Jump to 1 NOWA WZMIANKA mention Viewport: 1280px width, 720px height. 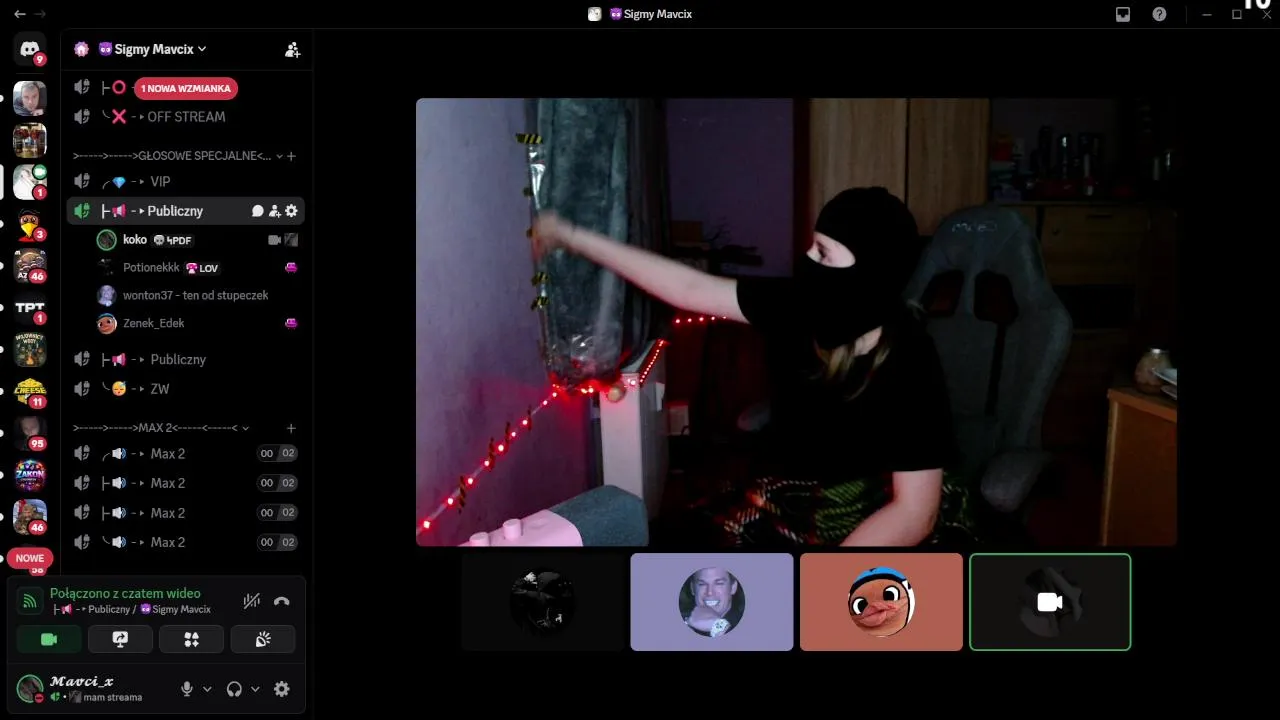(186, 88)
